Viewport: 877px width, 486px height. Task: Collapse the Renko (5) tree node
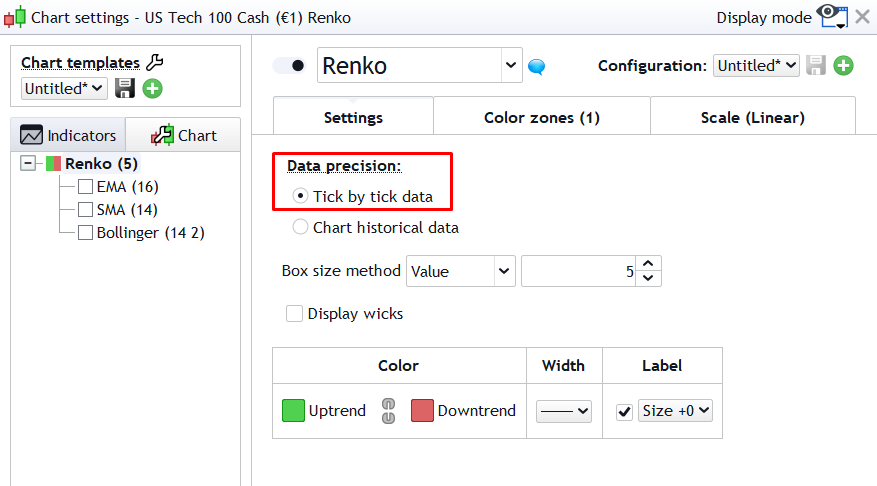[x=27, y=164]
